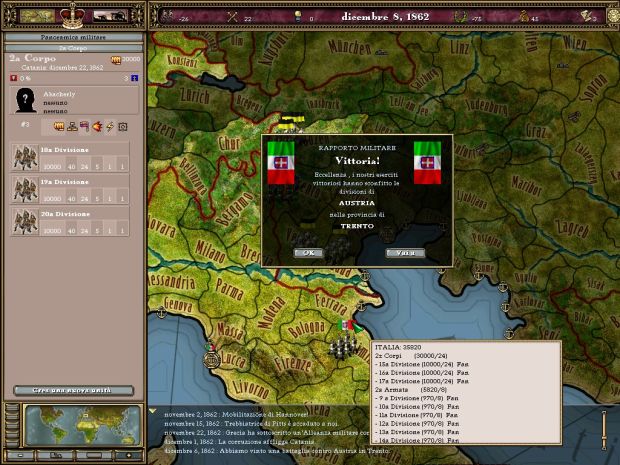Click the Milano province label on map

tap(210, 251)
